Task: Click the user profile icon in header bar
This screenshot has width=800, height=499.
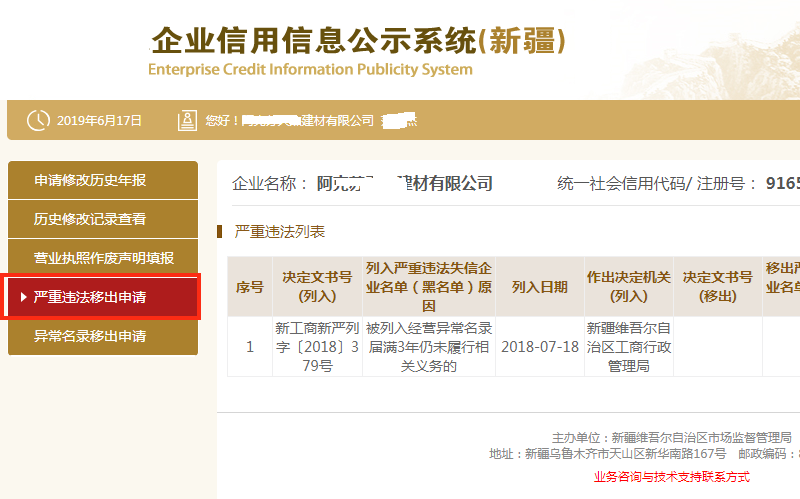Action: (186, 120)
